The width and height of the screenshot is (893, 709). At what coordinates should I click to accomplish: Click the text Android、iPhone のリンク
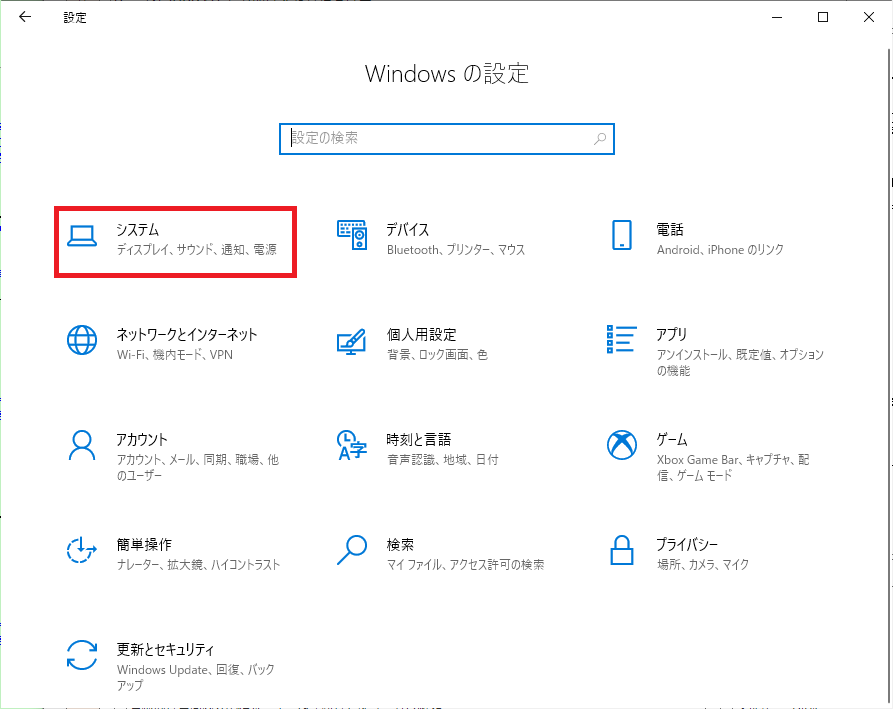tap(720, 249)
